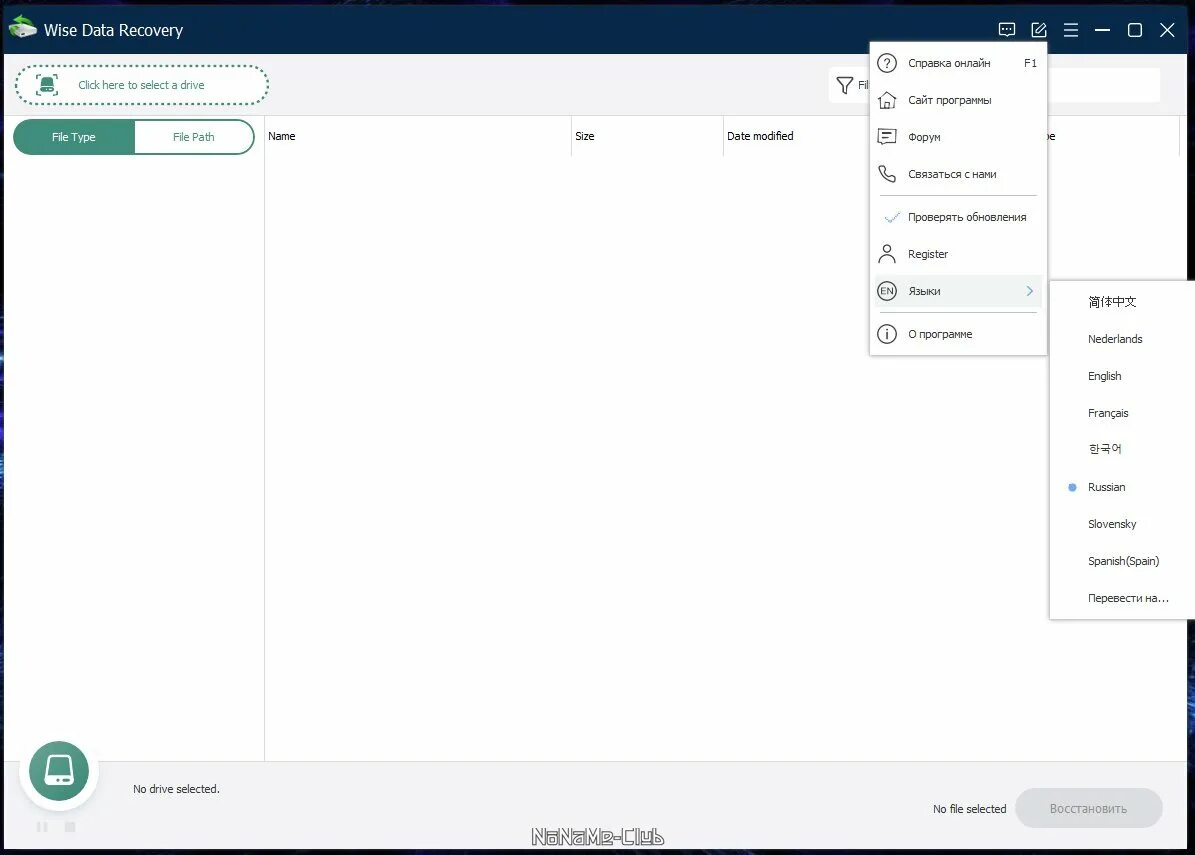Expand the Языки submenu chevron
The image size is (1195, 855).
pyautogui.click(x=1028, y=291)
